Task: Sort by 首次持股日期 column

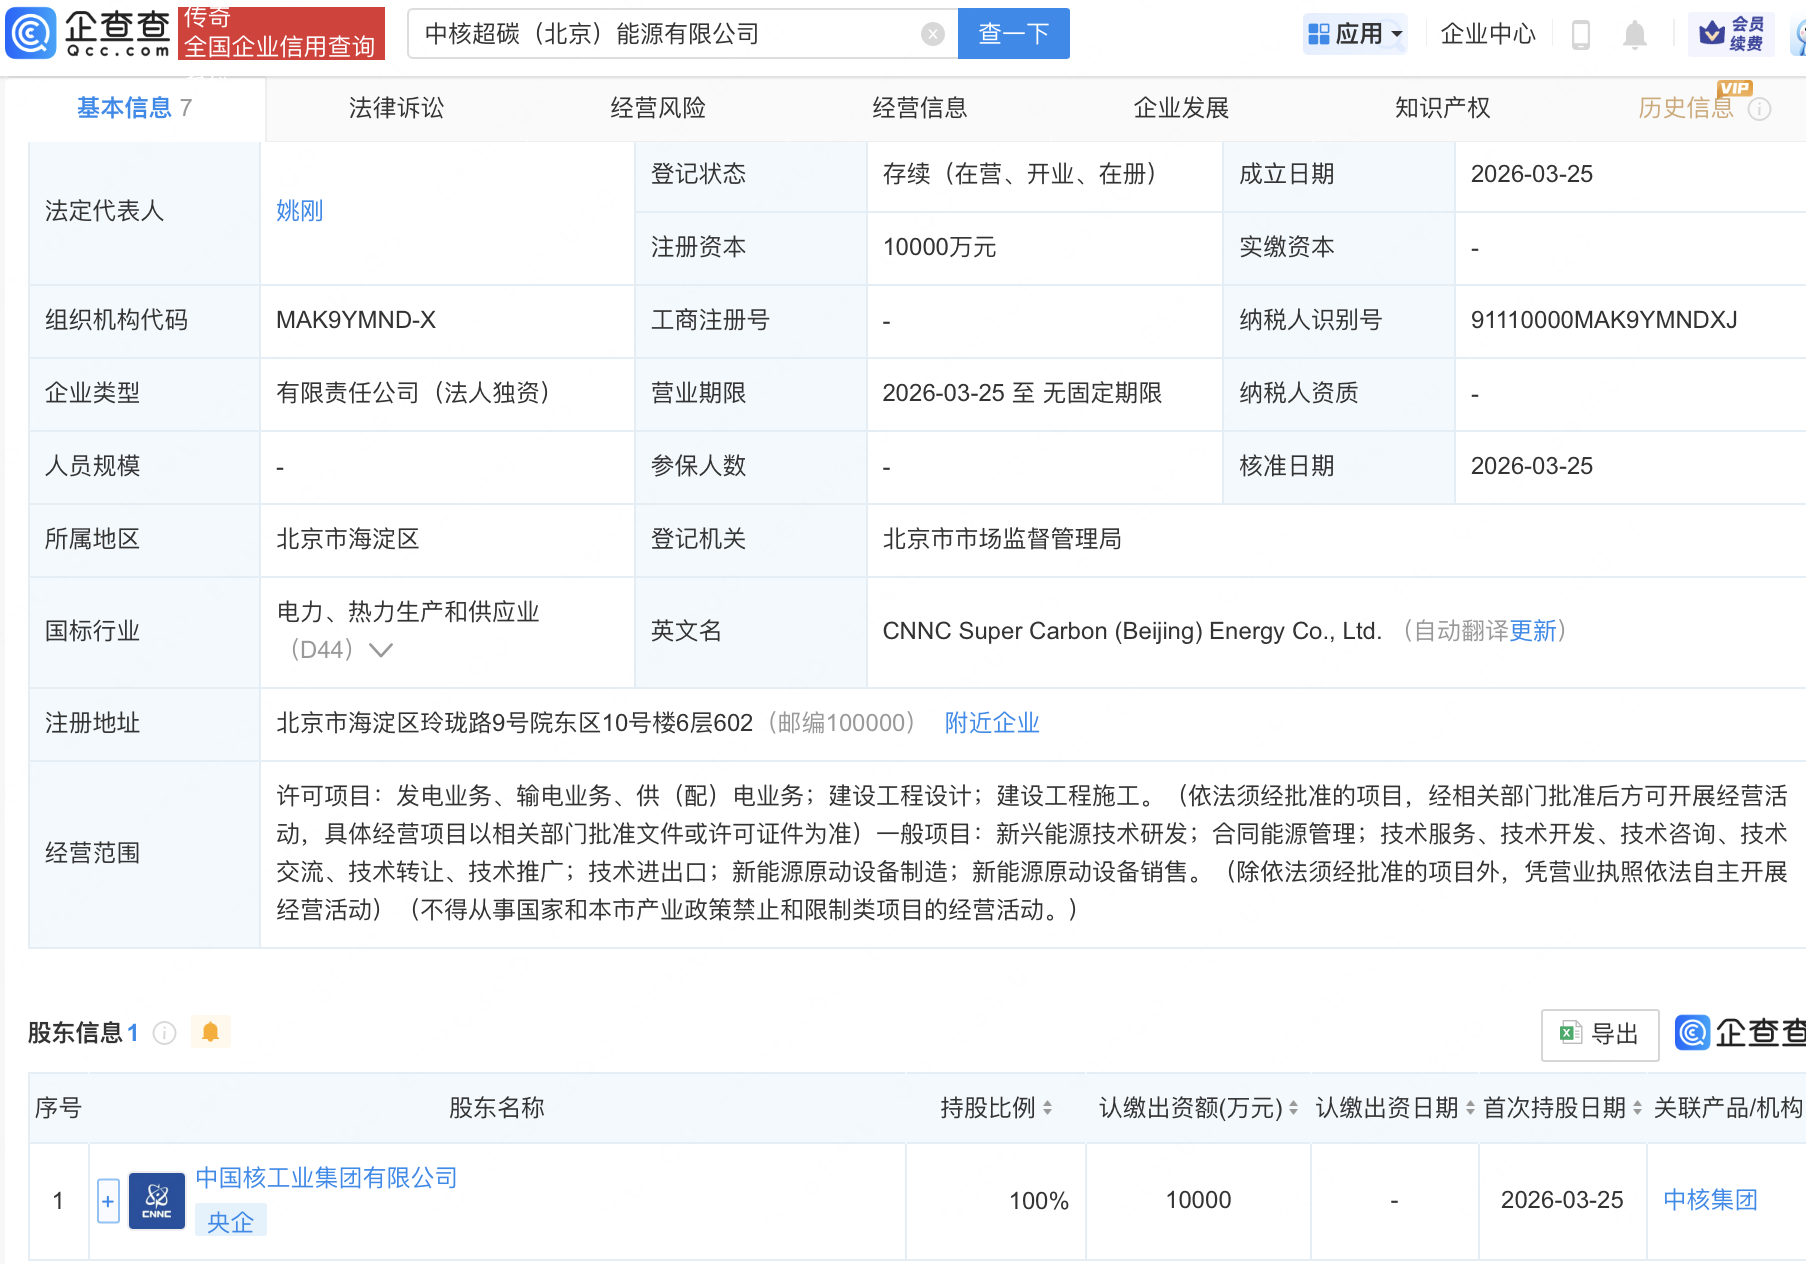Action: click(x=1637, y=1108)
